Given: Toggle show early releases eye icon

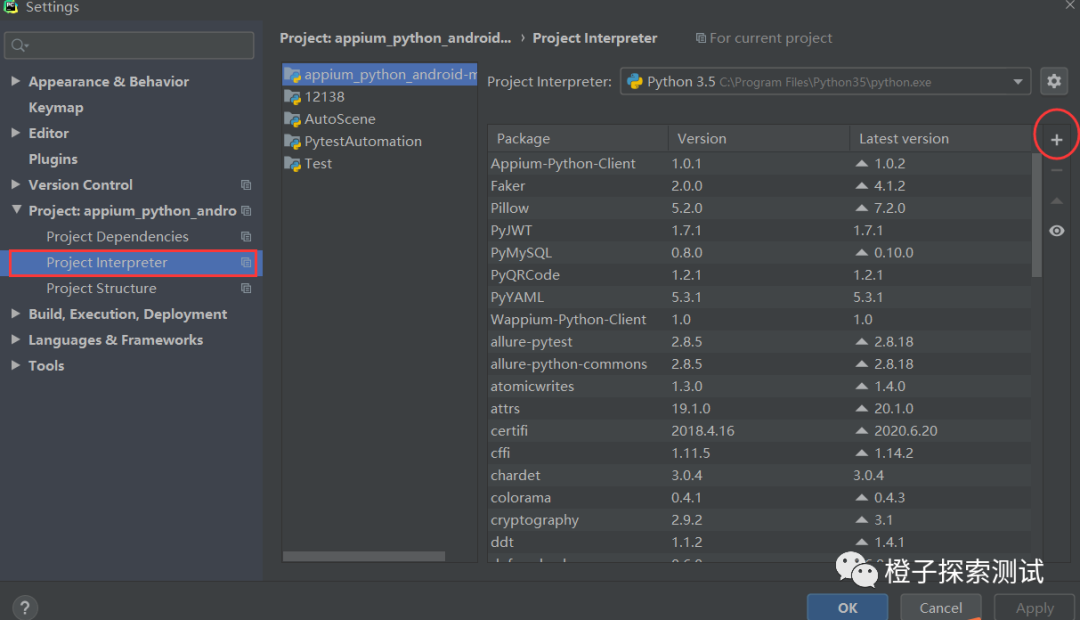Looking at the screenshot, I should pos(1057,231).
